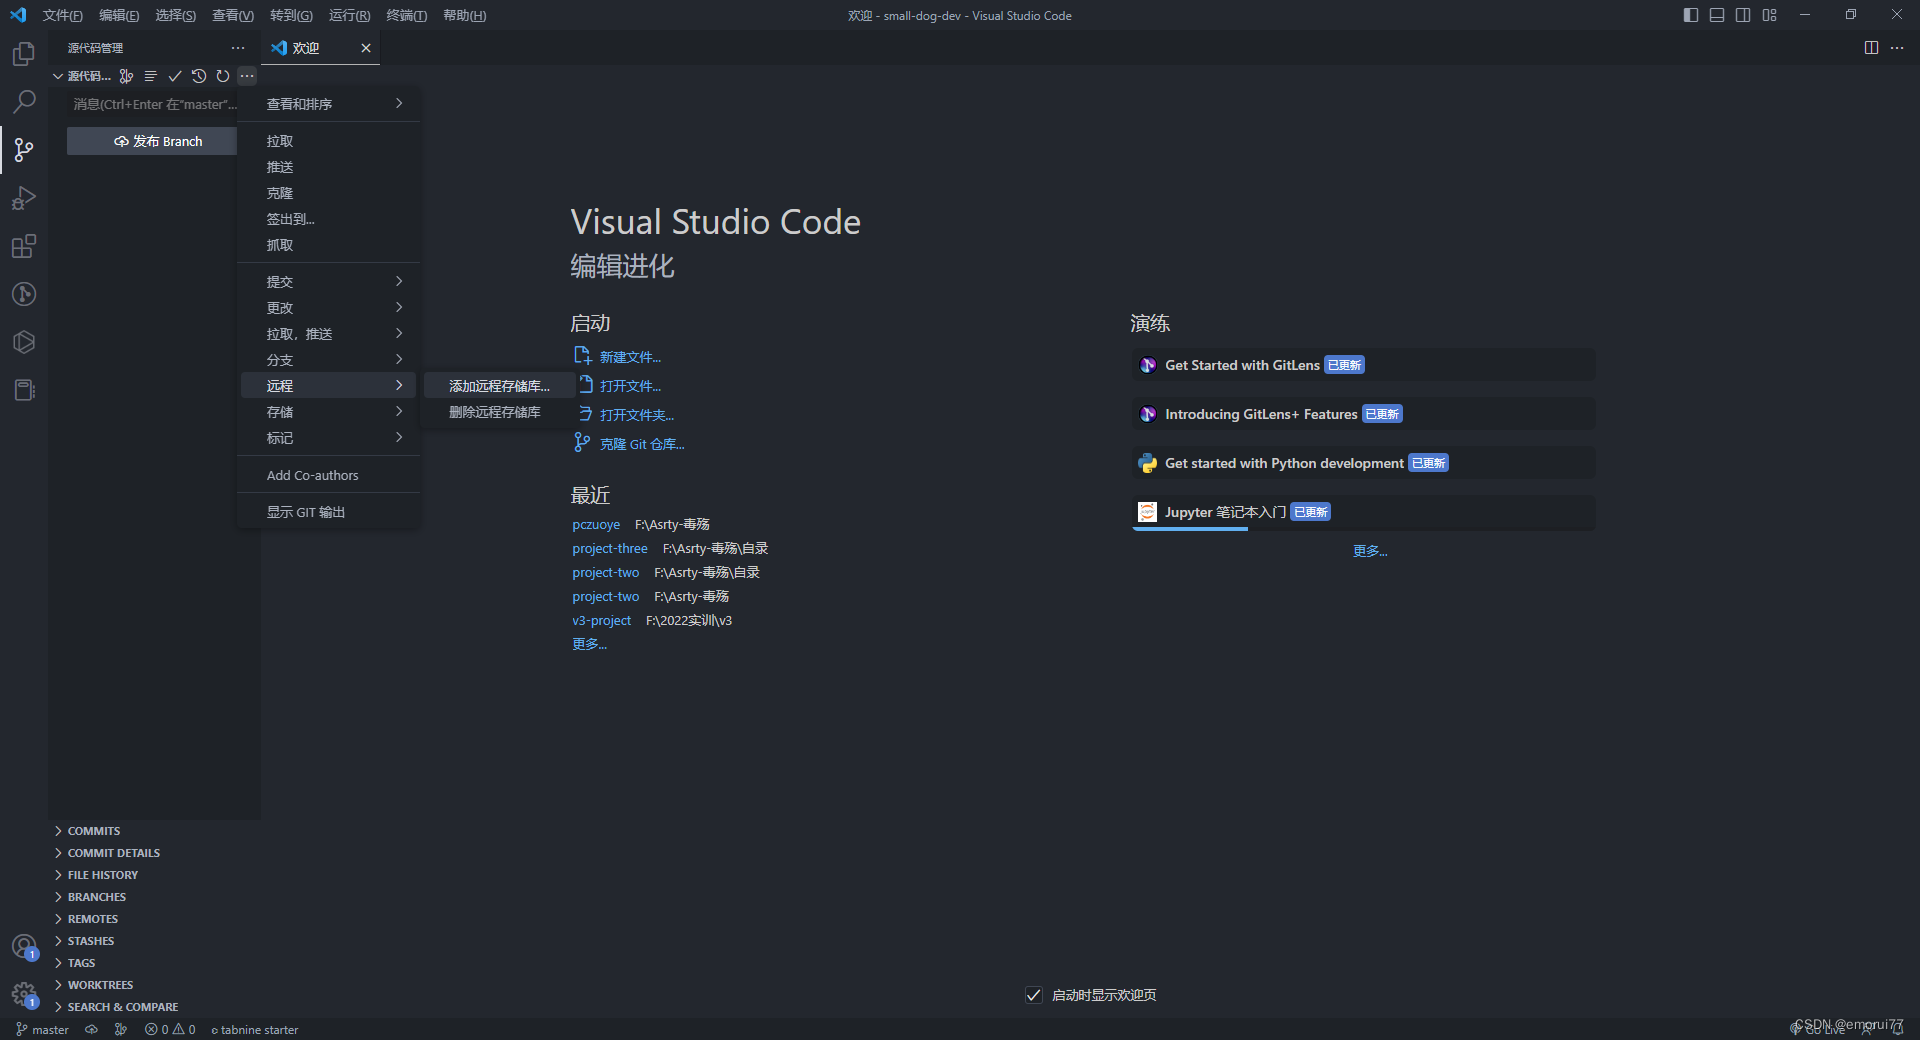Open the Search view in activity bar
Screen dimensions: 1920x1040
24,102
